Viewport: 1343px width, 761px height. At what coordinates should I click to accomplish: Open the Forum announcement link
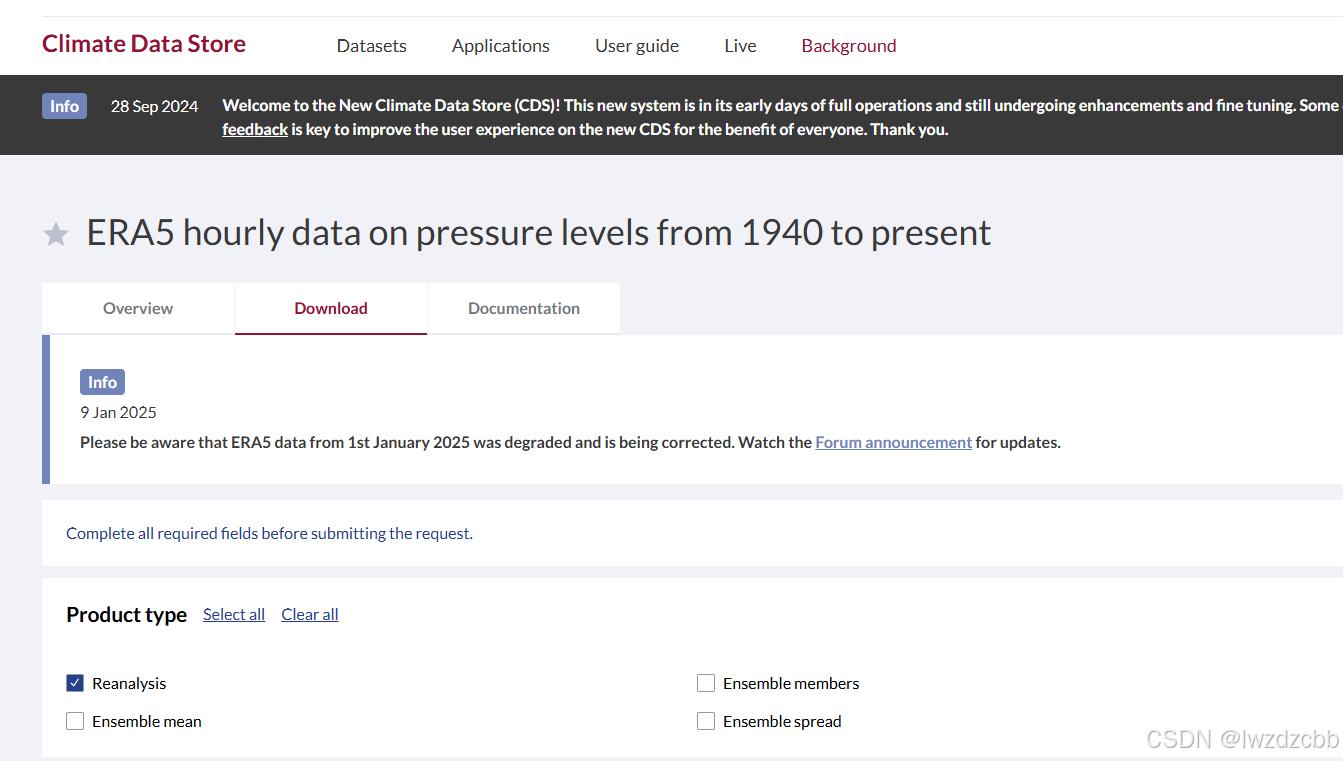(894, 442)
